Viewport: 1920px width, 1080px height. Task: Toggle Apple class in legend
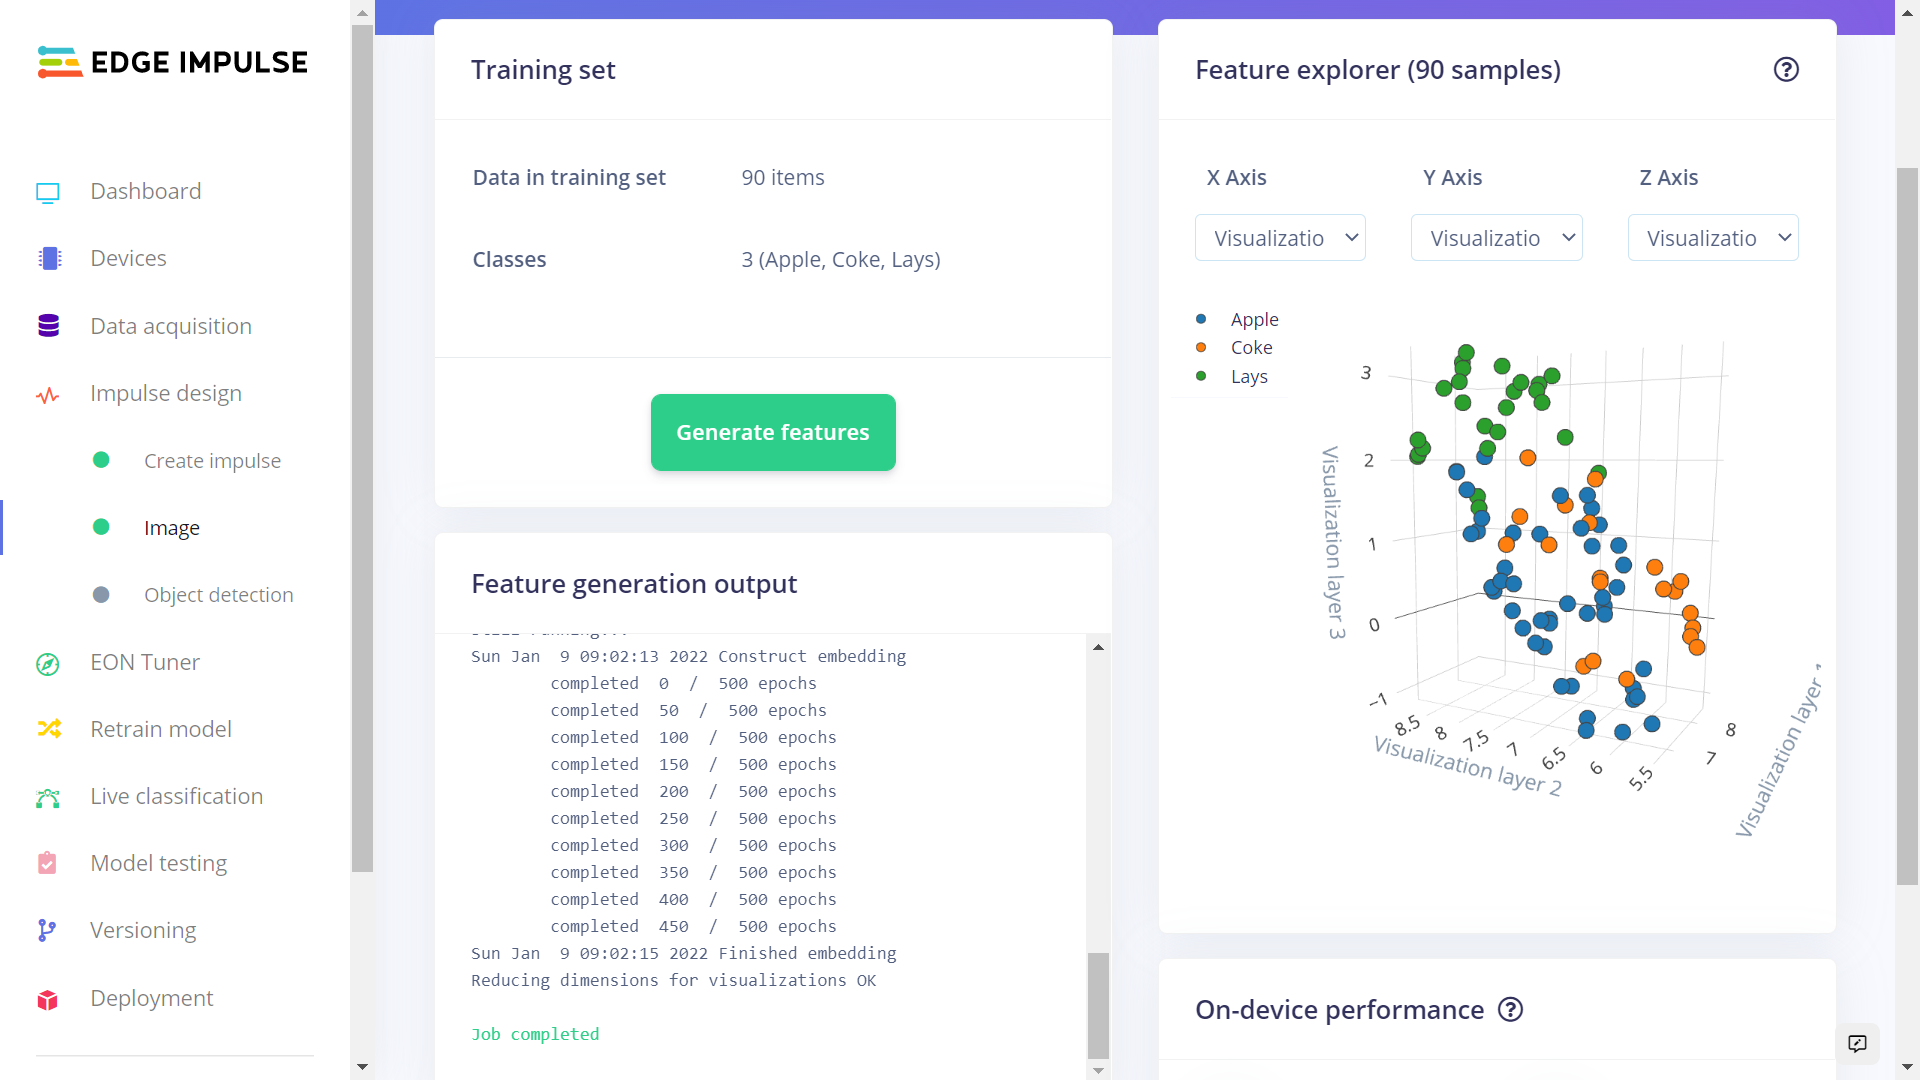tap(1253, 319)
